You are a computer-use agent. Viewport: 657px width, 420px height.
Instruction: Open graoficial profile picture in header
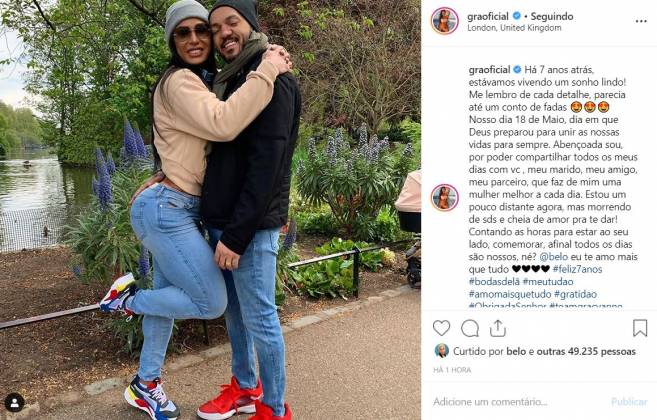pyautogui.click(x=445, y=21)
